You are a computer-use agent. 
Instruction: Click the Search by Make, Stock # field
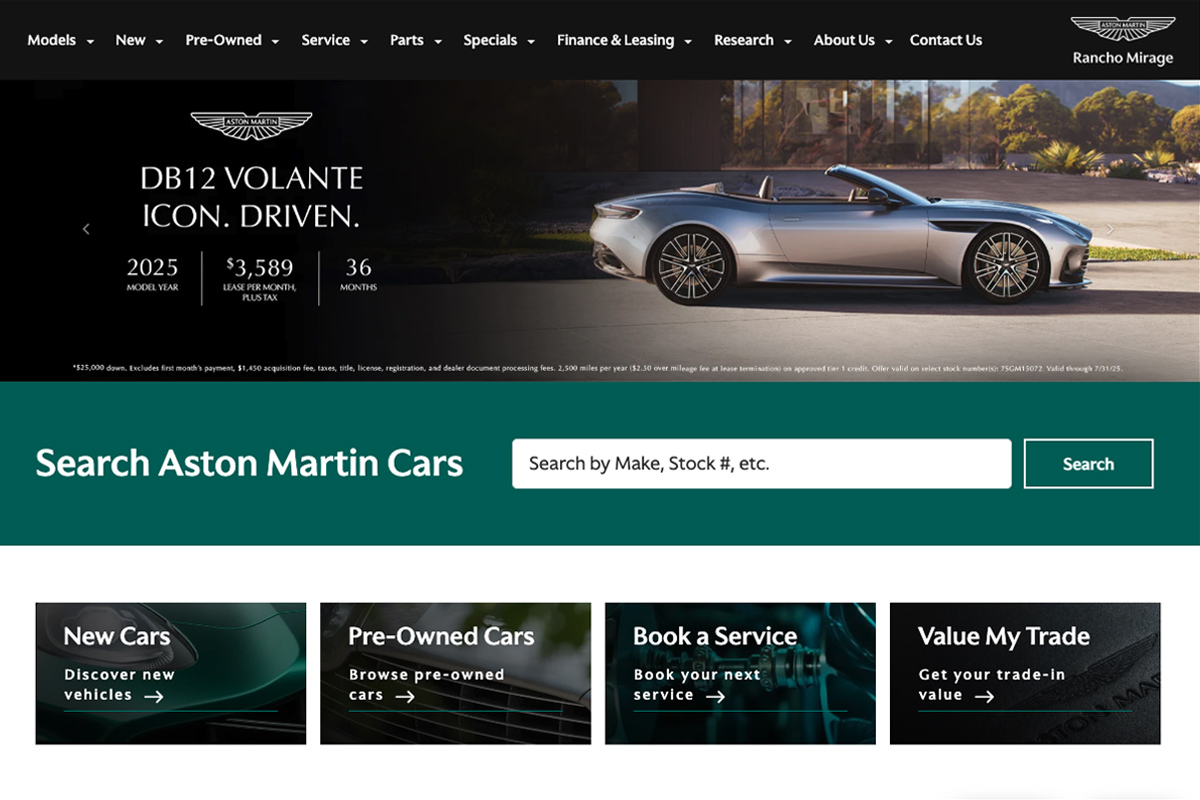[762, 464]
